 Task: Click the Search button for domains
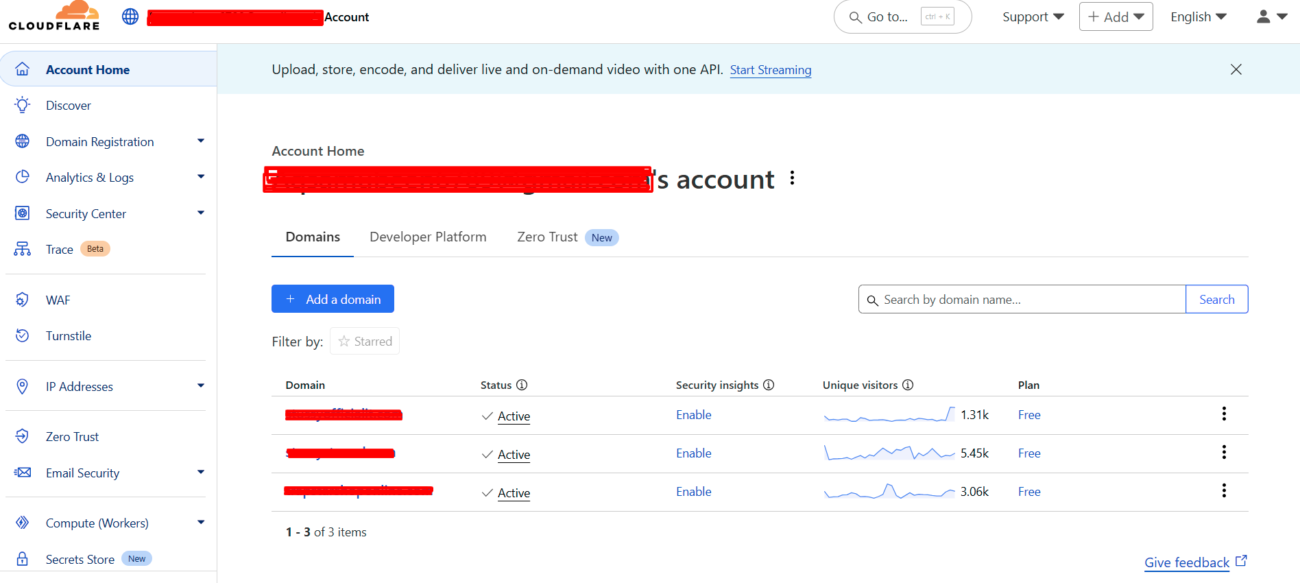click(x=1217, y=299)
